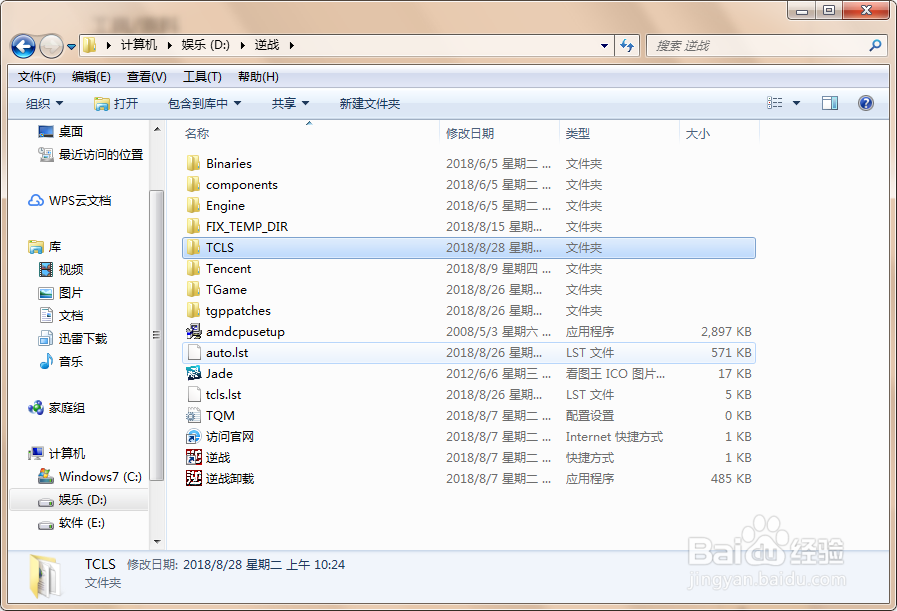Screen dimensions: 897x611
Task: Open the address bar history dropdown
Action: click(604, 46)
